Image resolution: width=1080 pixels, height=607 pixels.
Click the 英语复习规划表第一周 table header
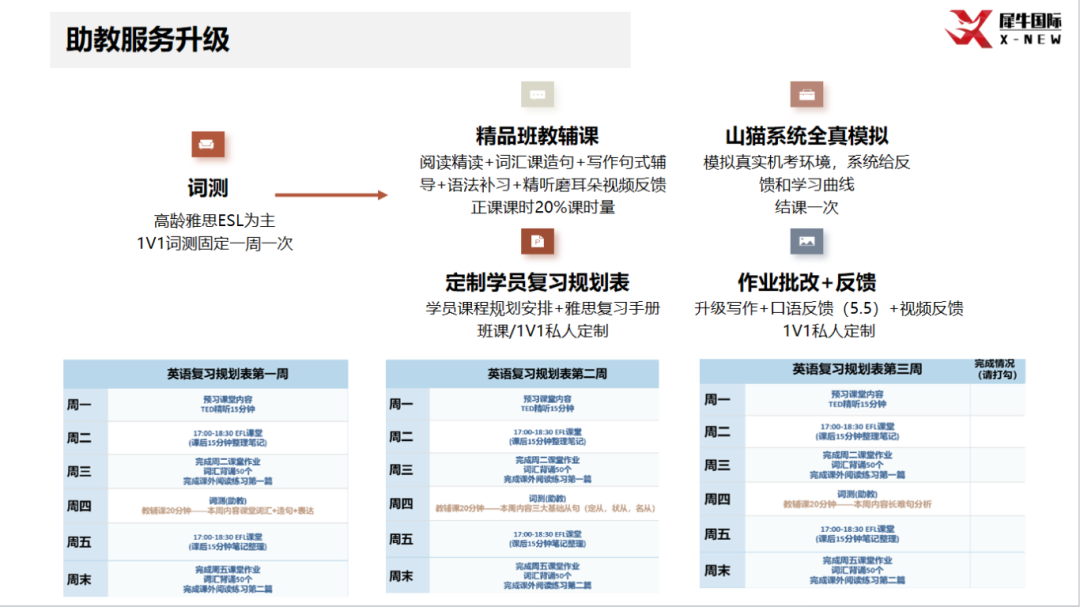pos(227,374)
